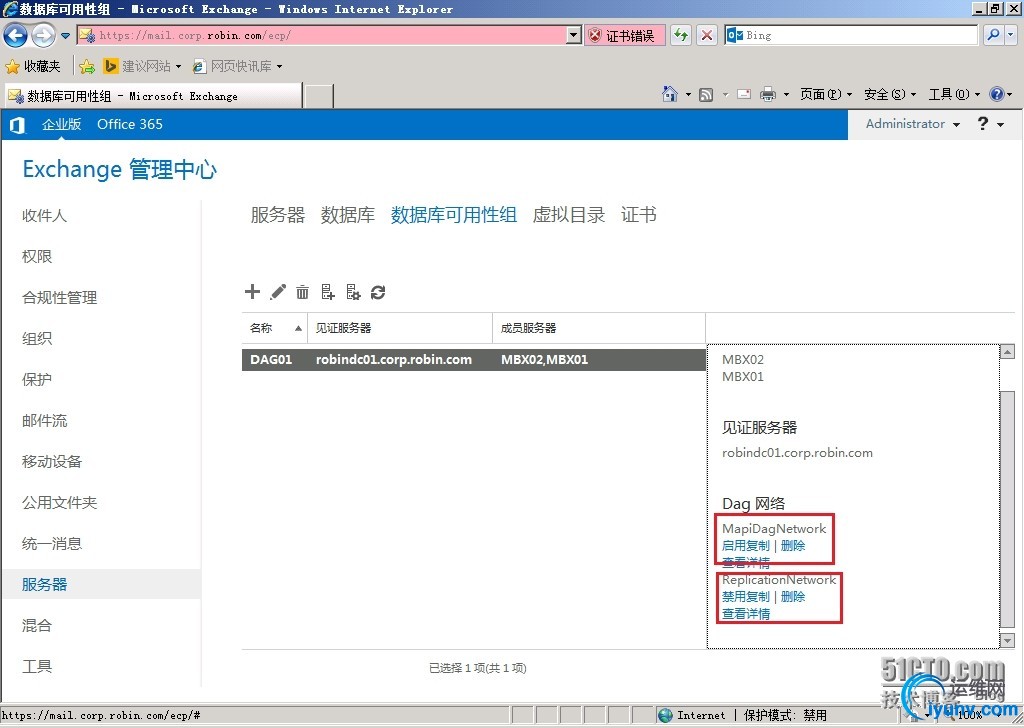This screenshot has height=728, width=1024.
Task: Open search provider dropdown arrow
Action: tap(1011, 35)
